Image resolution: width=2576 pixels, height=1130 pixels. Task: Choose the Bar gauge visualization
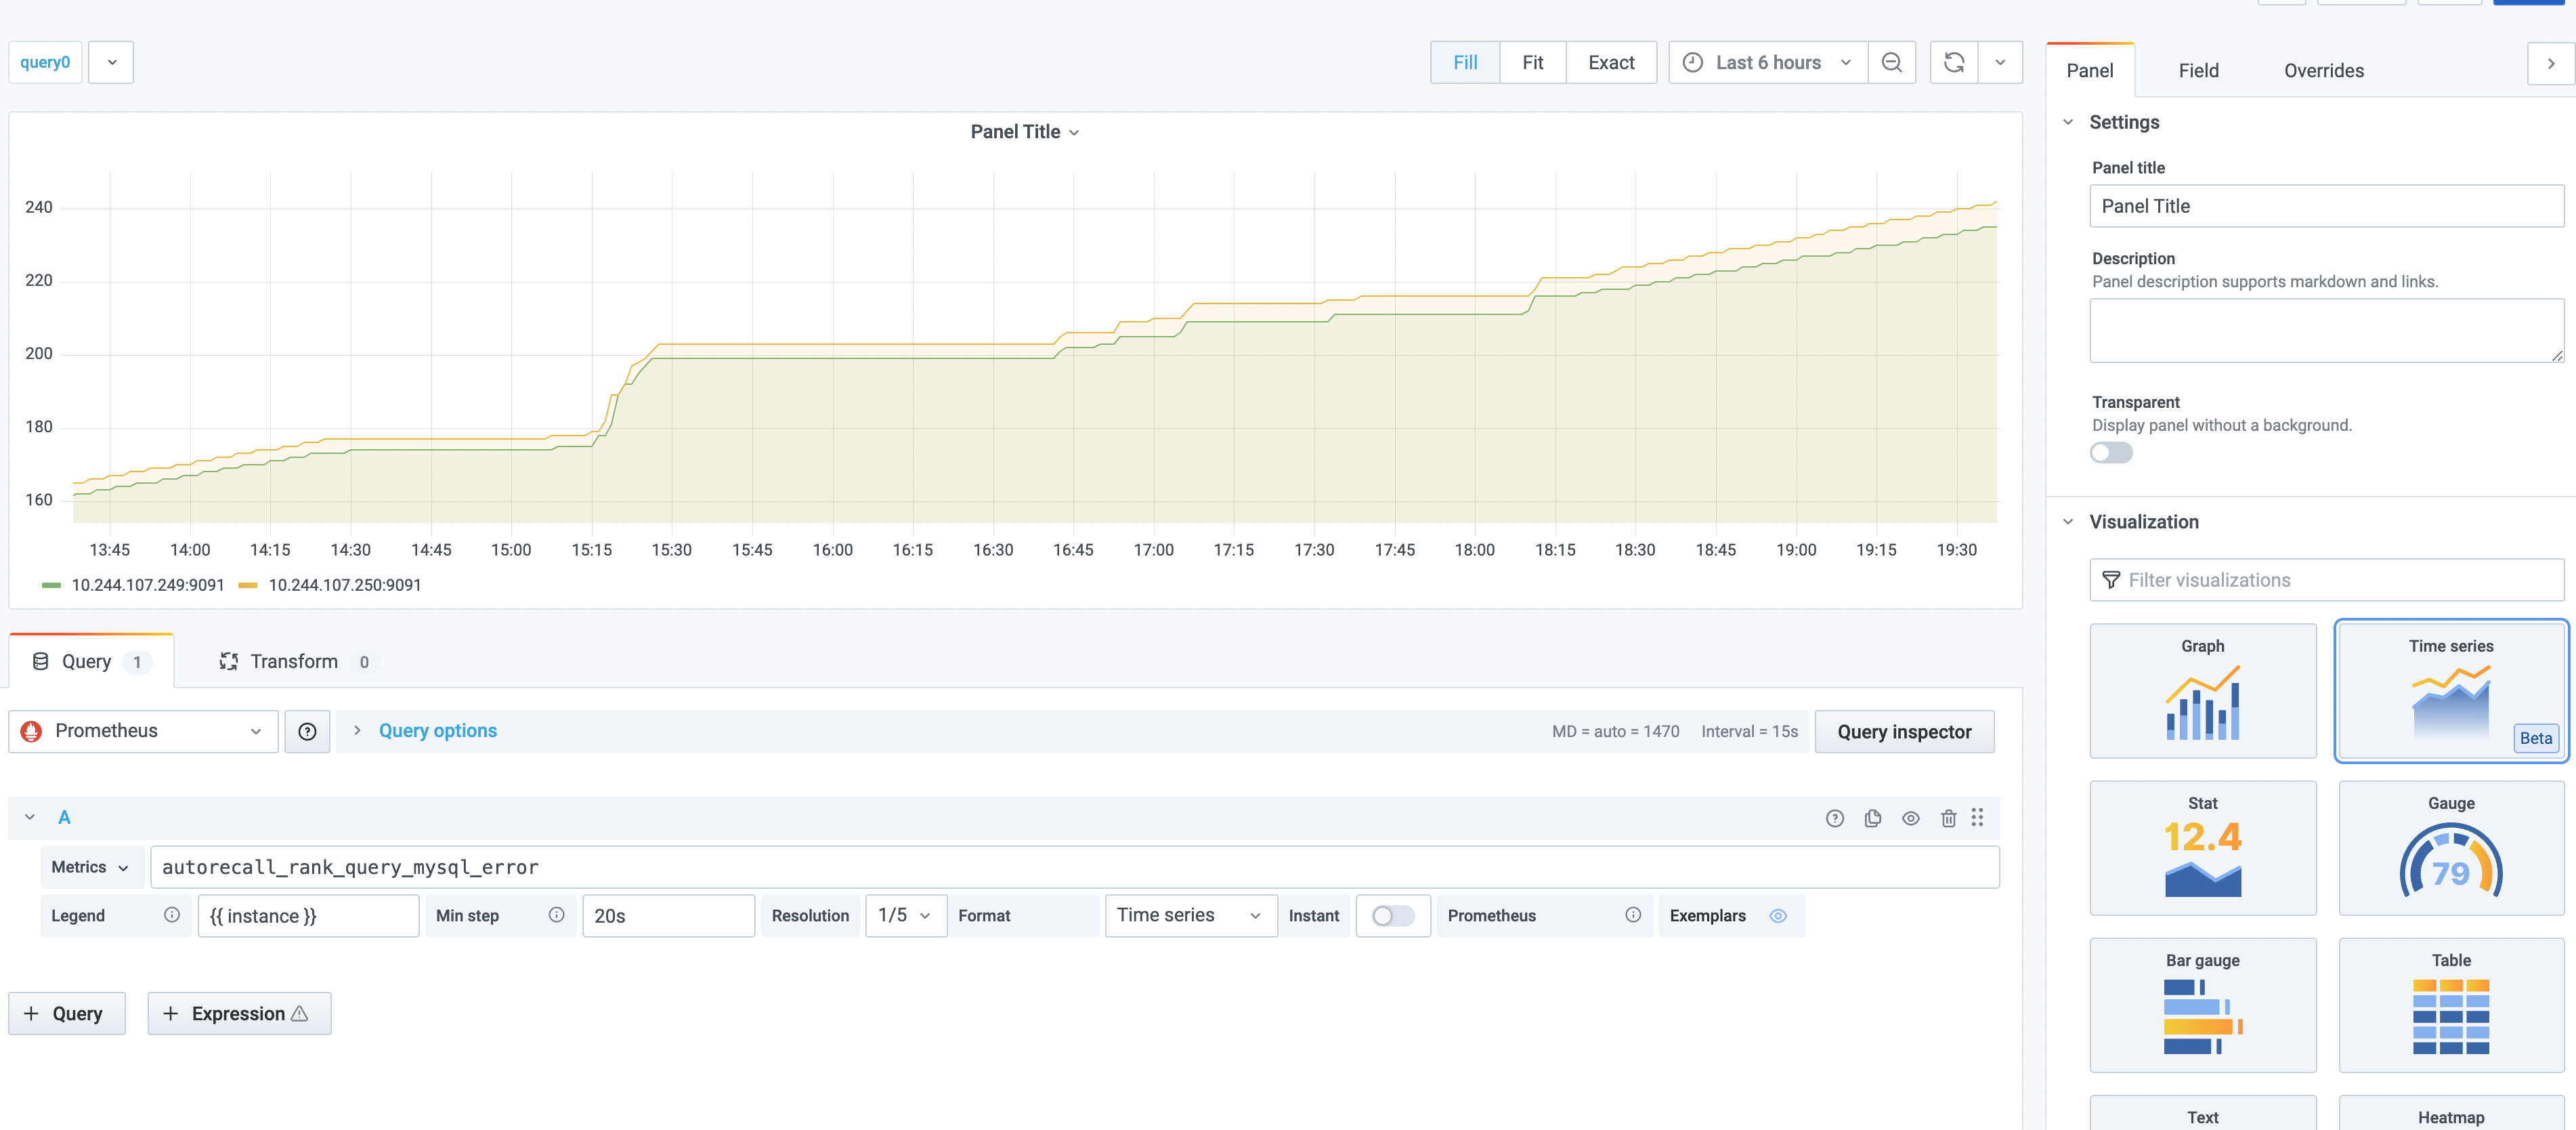coord(2202,1005)
